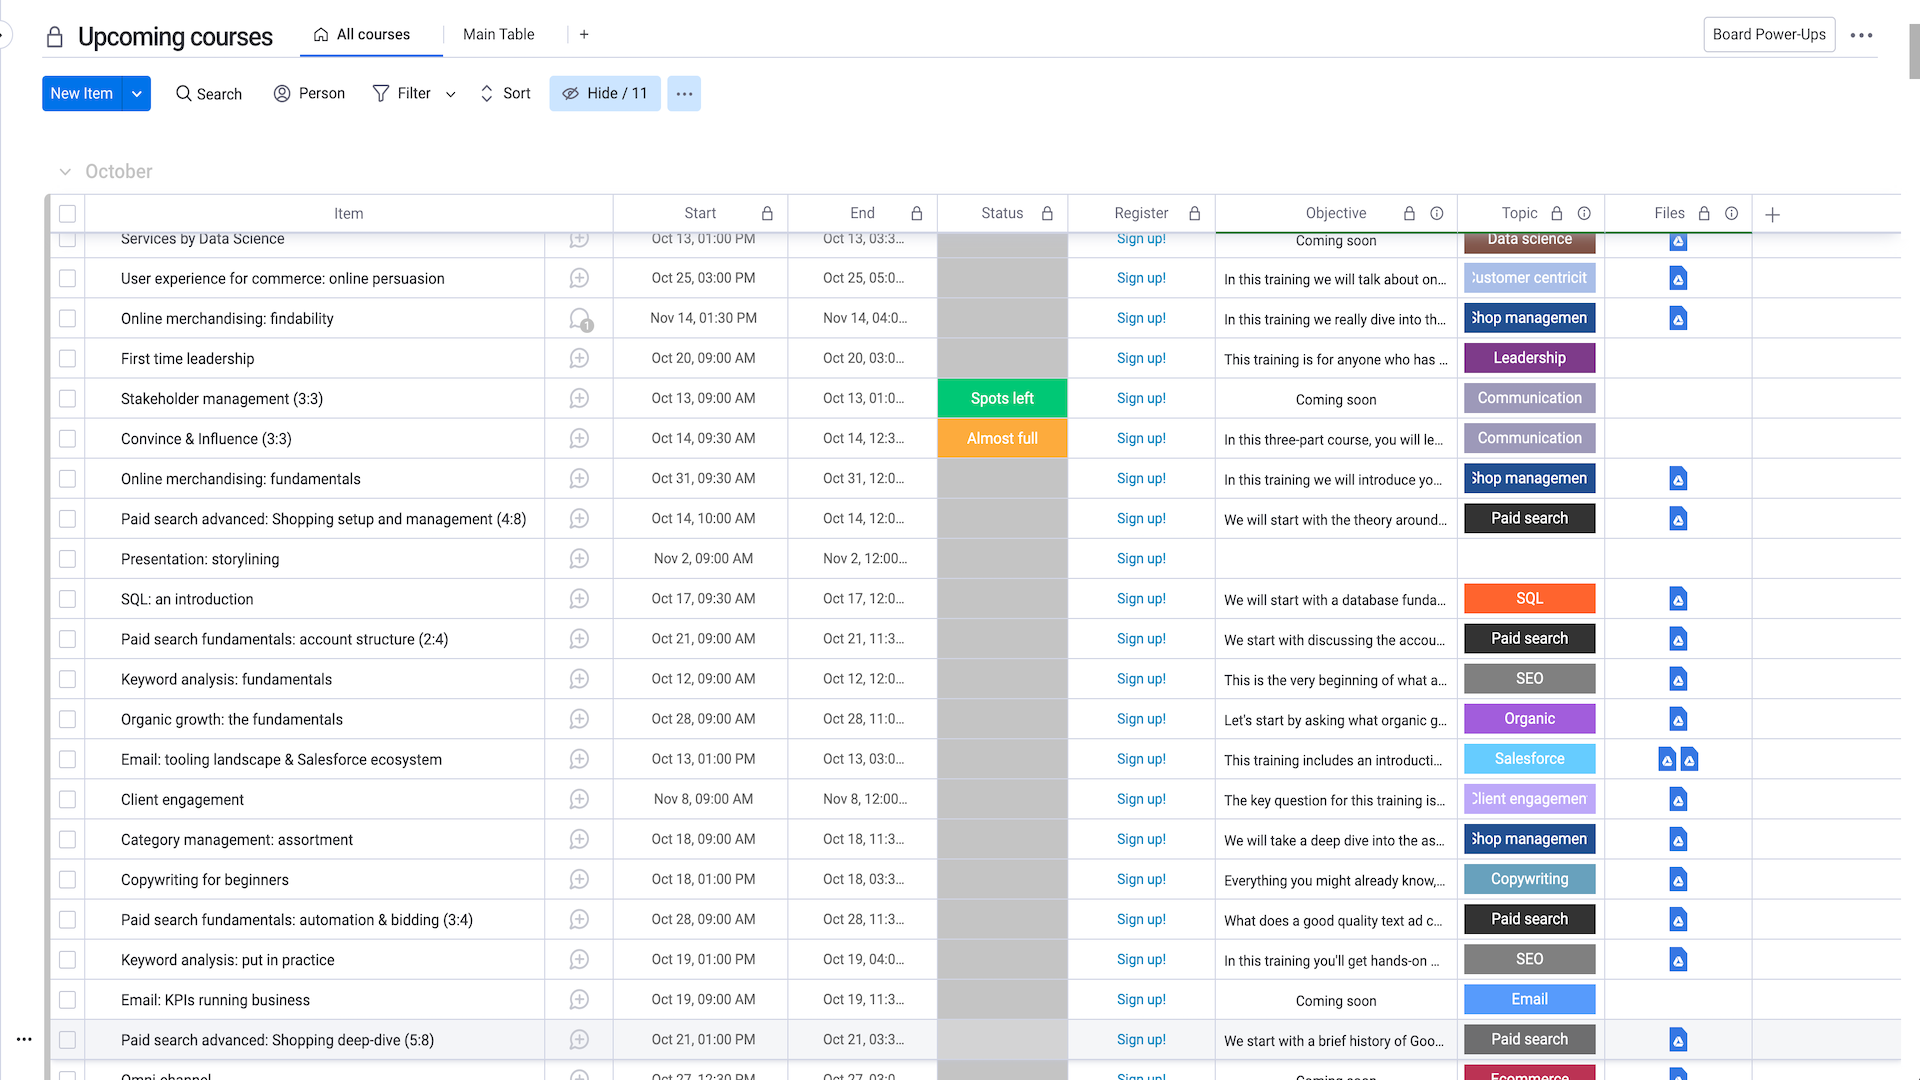Open the file attached to SQL: an introduction
The image size is (1920, 1080).
1678,598
